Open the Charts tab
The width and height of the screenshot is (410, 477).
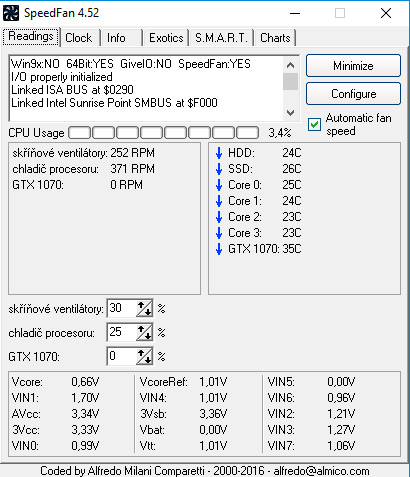tap(275, 38)
